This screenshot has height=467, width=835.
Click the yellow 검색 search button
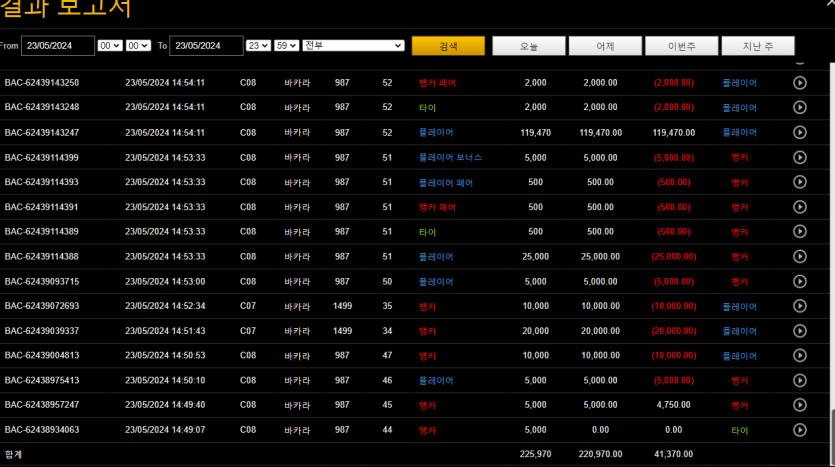click(x=448, y=46)
